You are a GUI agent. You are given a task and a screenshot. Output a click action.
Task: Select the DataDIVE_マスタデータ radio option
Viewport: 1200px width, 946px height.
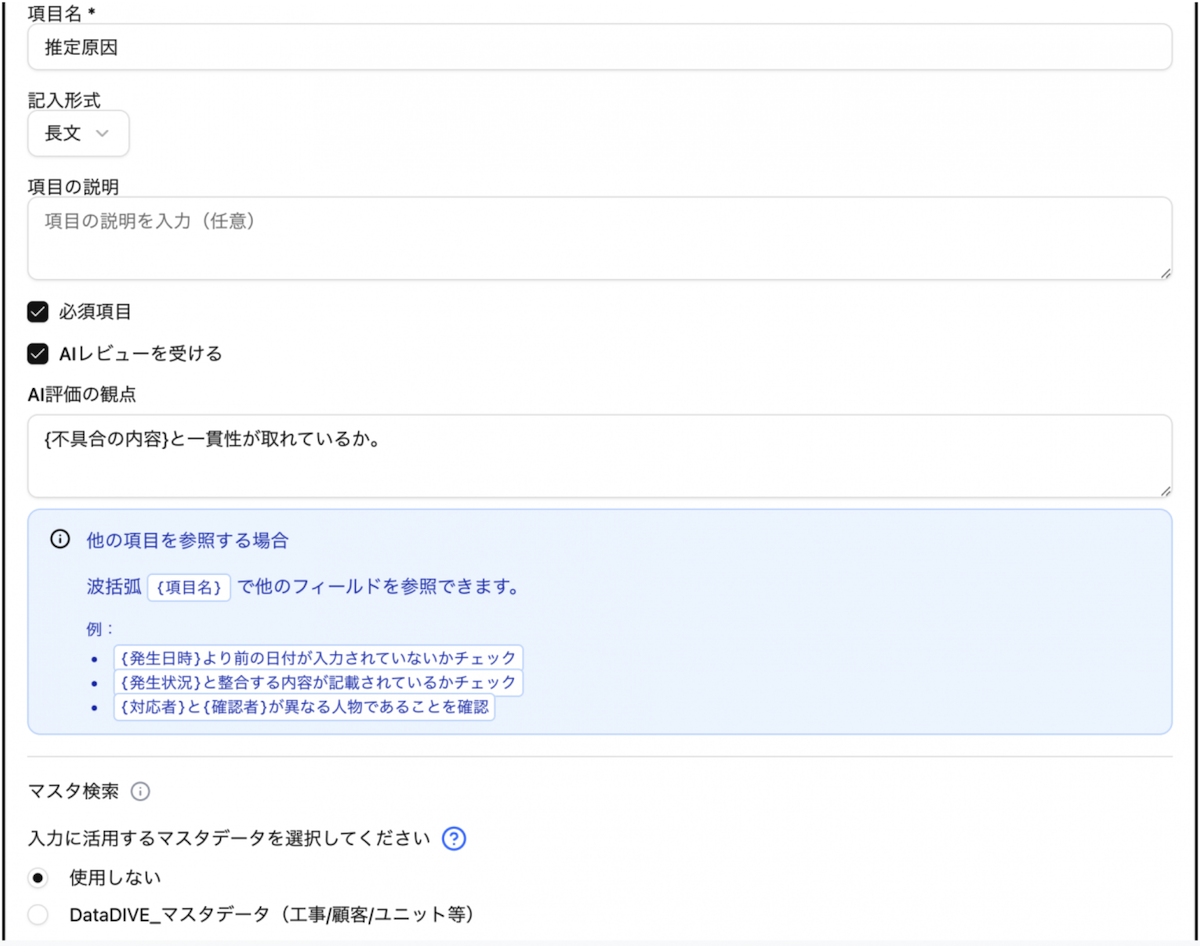37,914
